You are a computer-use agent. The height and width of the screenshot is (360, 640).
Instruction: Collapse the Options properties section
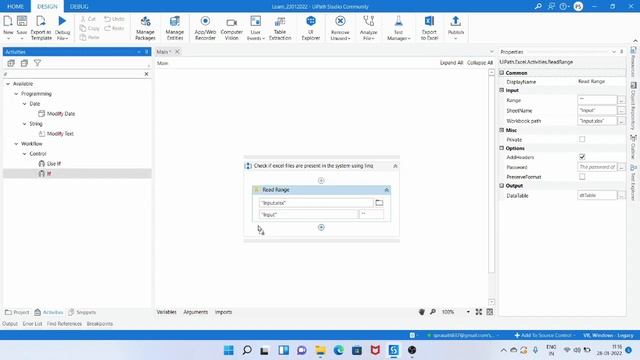click(x=502, y=148)
